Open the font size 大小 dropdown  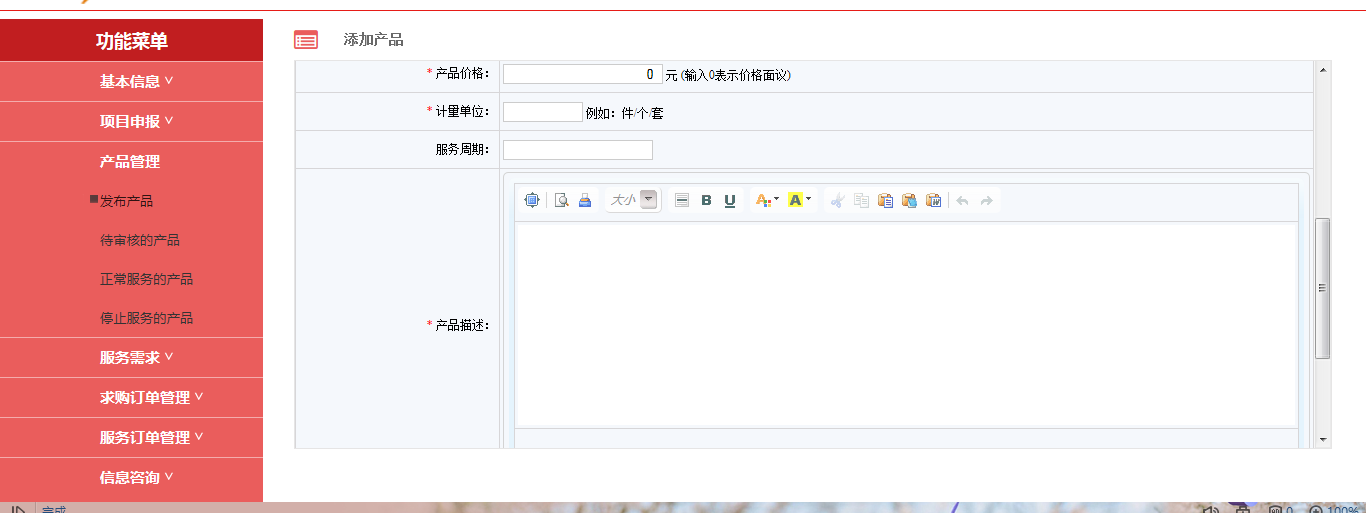point(649,200)
